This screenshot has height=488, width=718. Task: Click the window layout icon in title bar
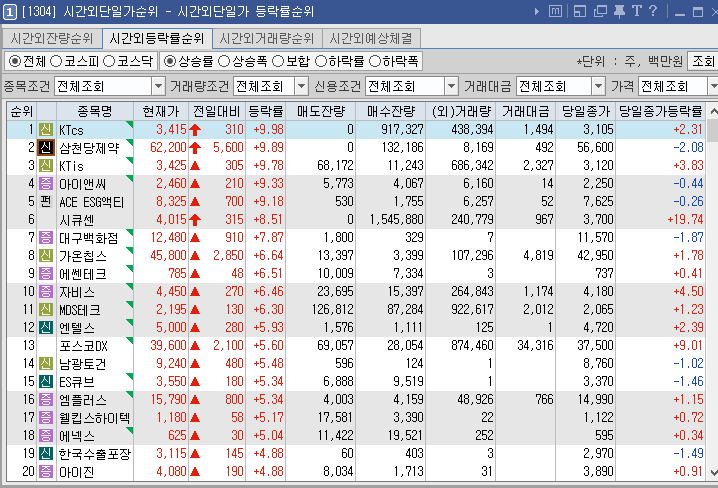(580, 11)
